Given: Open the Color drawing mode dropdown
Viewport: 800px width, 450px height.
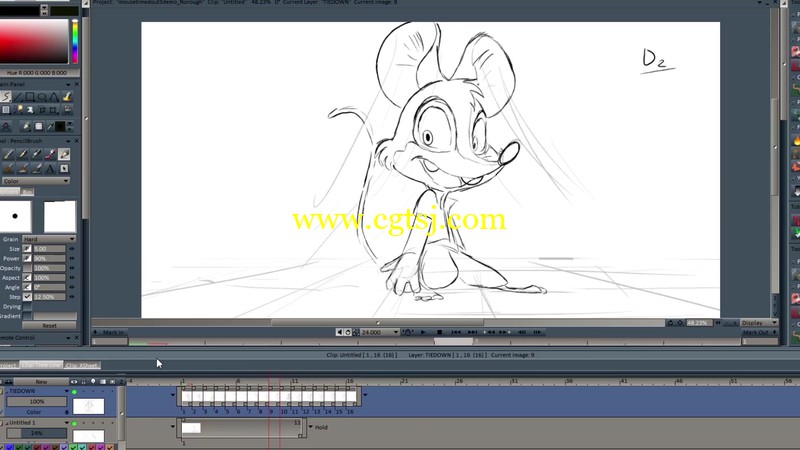Looking at the screenshot, I should pos(35,181).
